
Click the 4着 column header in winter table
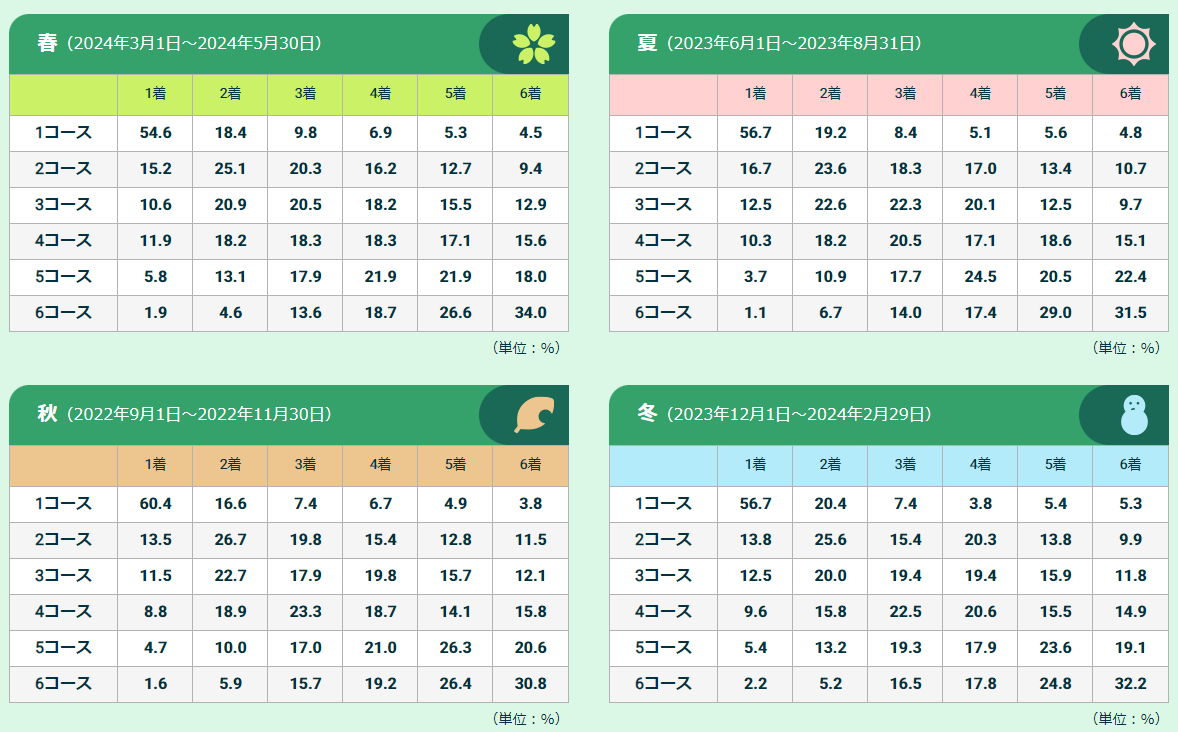(980, 465)
